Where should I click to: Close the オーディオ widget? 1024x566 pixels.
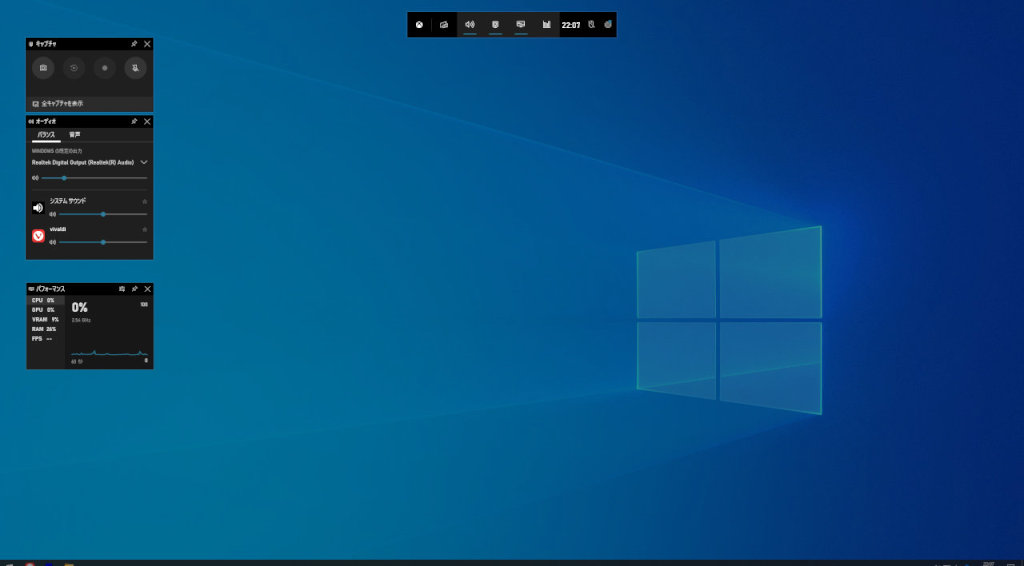click(x=147, y=121)
